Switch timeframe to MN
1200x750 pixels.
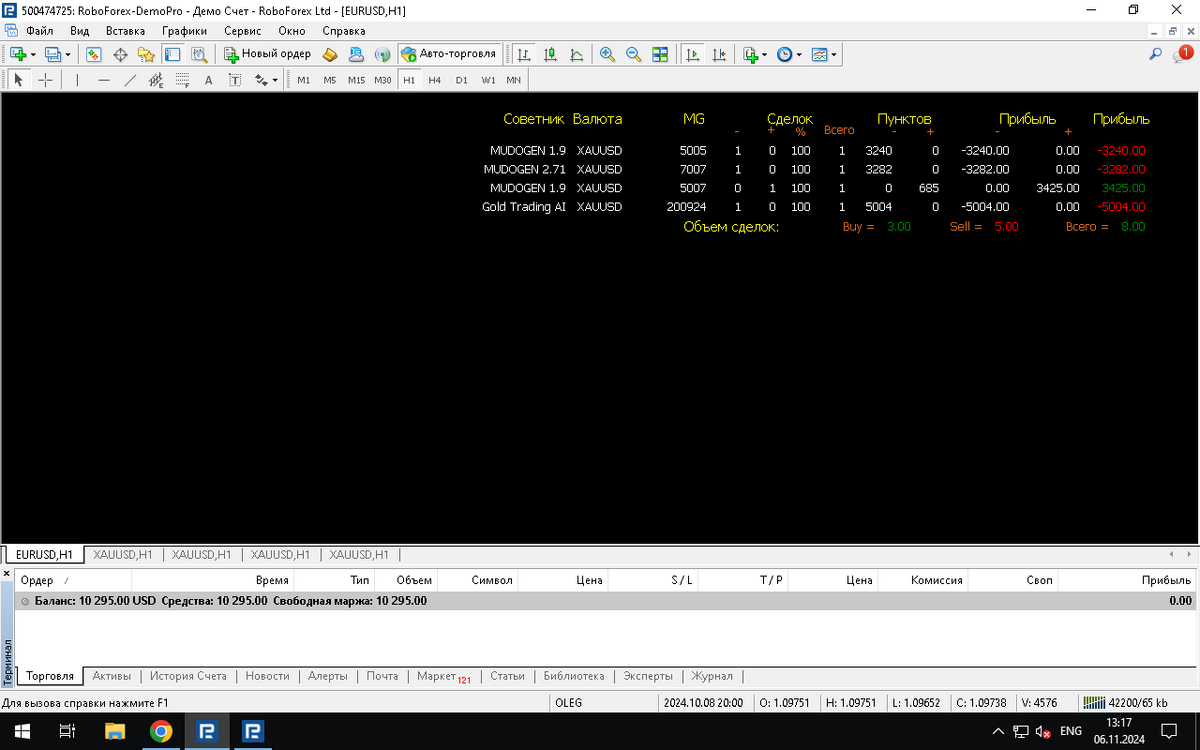[513, 80]
